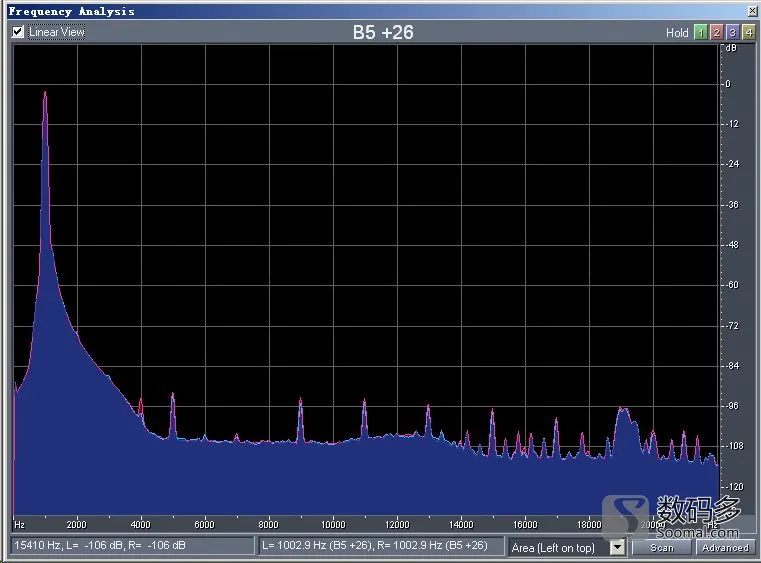Click Hold button 4 (yellow)
761x563 pixels.
click(748, 33)
